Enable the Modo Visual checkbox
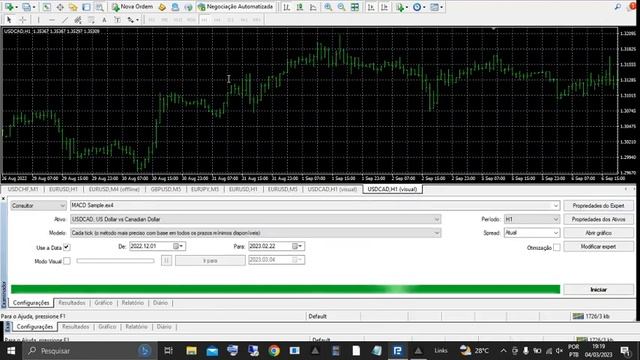 [x=67, y=260]
